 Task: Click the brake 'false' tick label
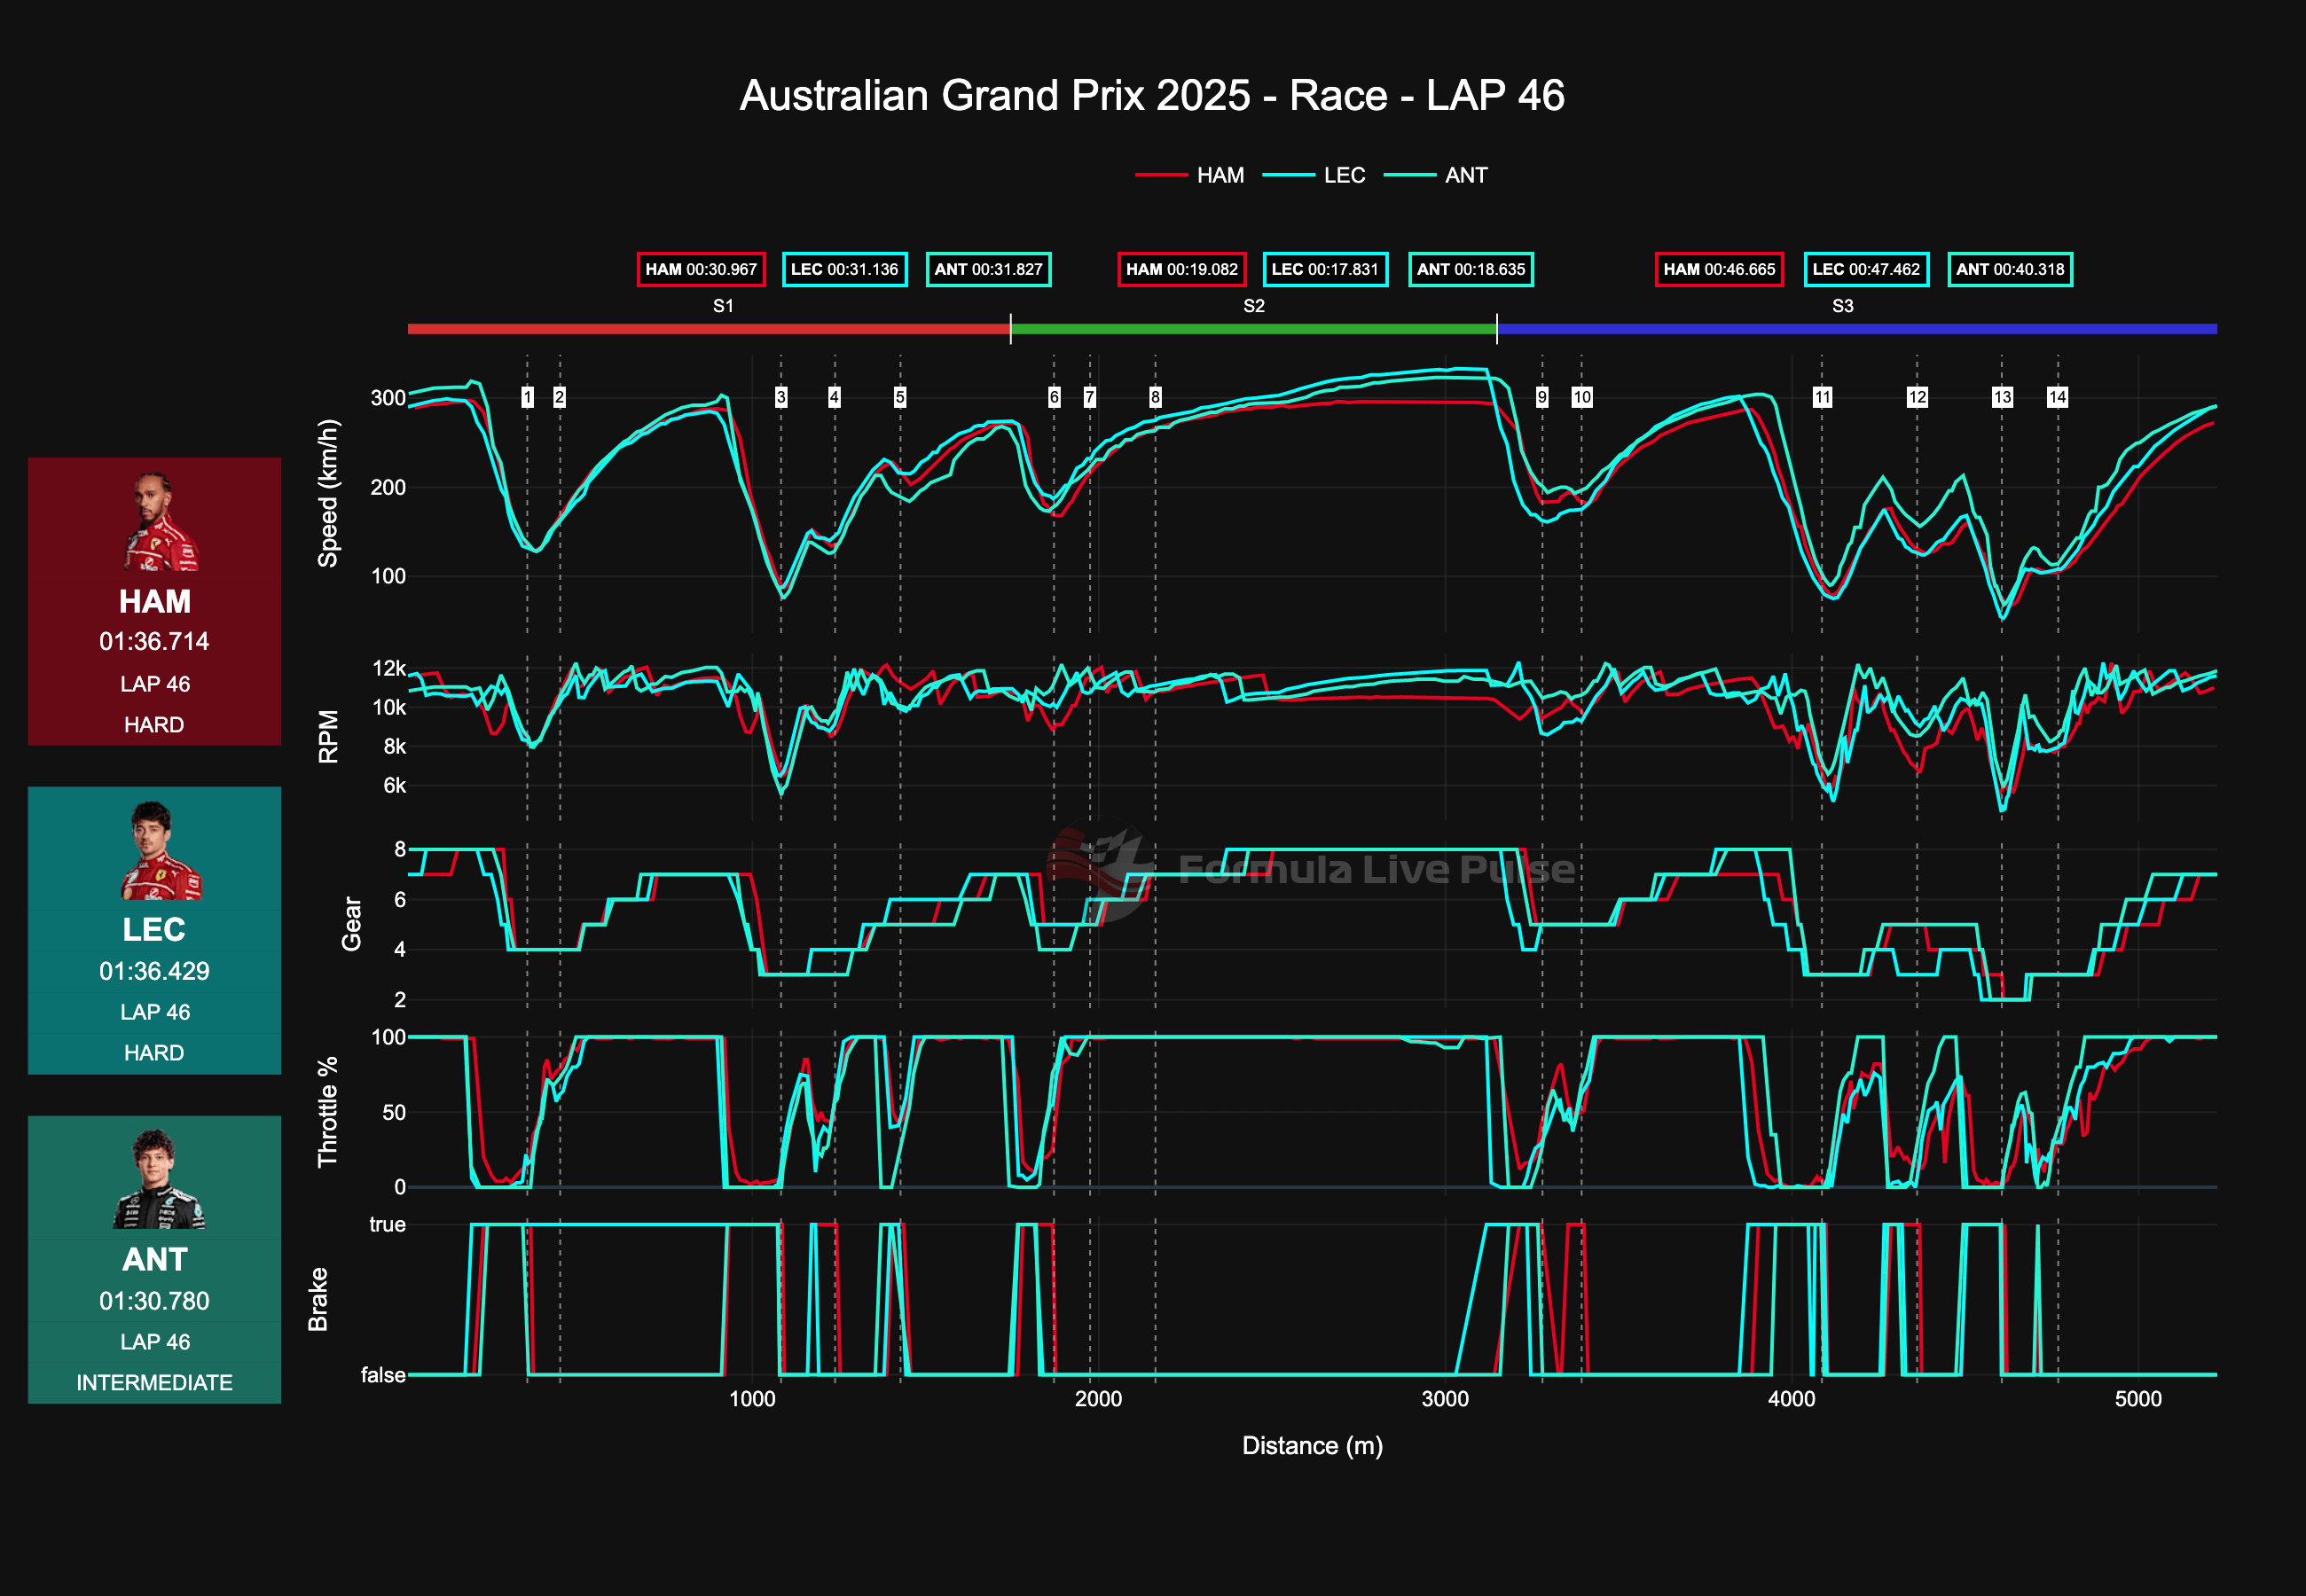click(x=383, y=1375)
